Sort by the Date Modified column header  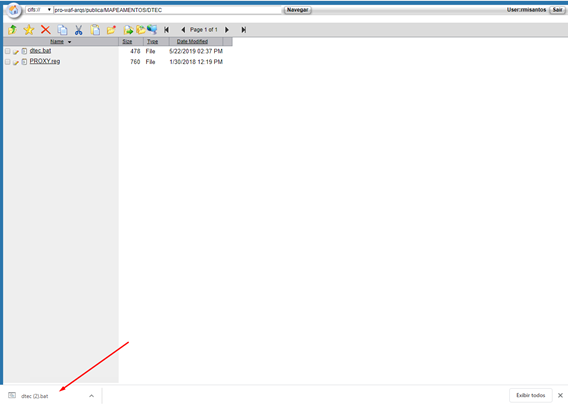pos(192,42)
